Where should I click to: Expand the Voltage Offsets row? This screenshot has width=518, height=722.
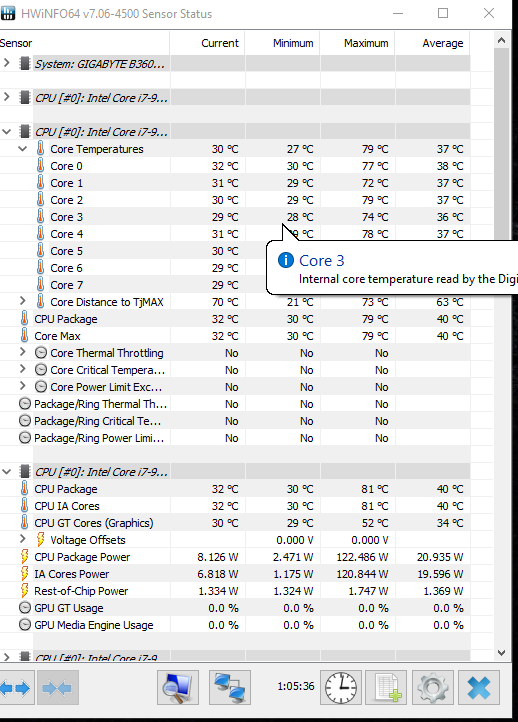[x=23, y=539]
